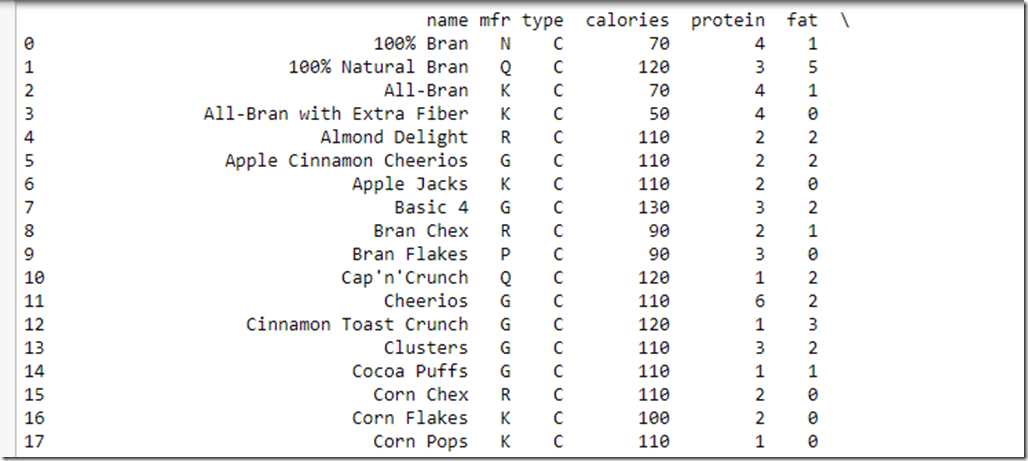
Task: Select the "Cinnamon Toast Crunch" name
Action: (357, 324)
